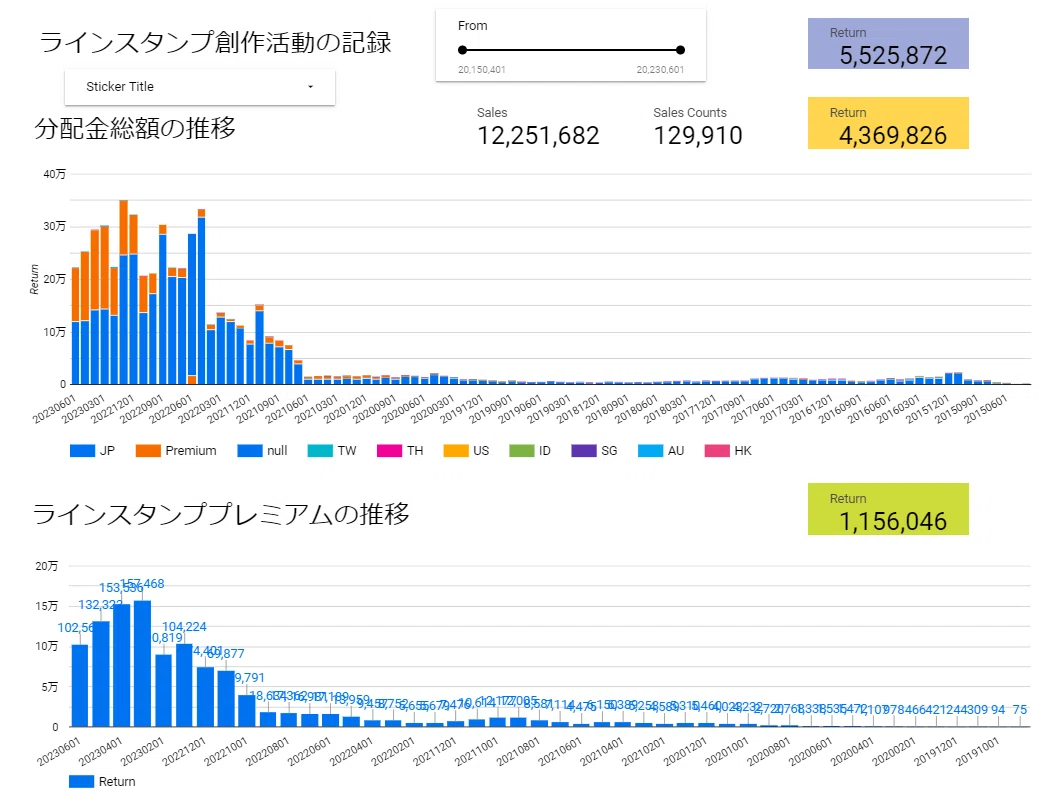
Task: Toggle the AU legend swatch
Action: (x=650, y=451)
